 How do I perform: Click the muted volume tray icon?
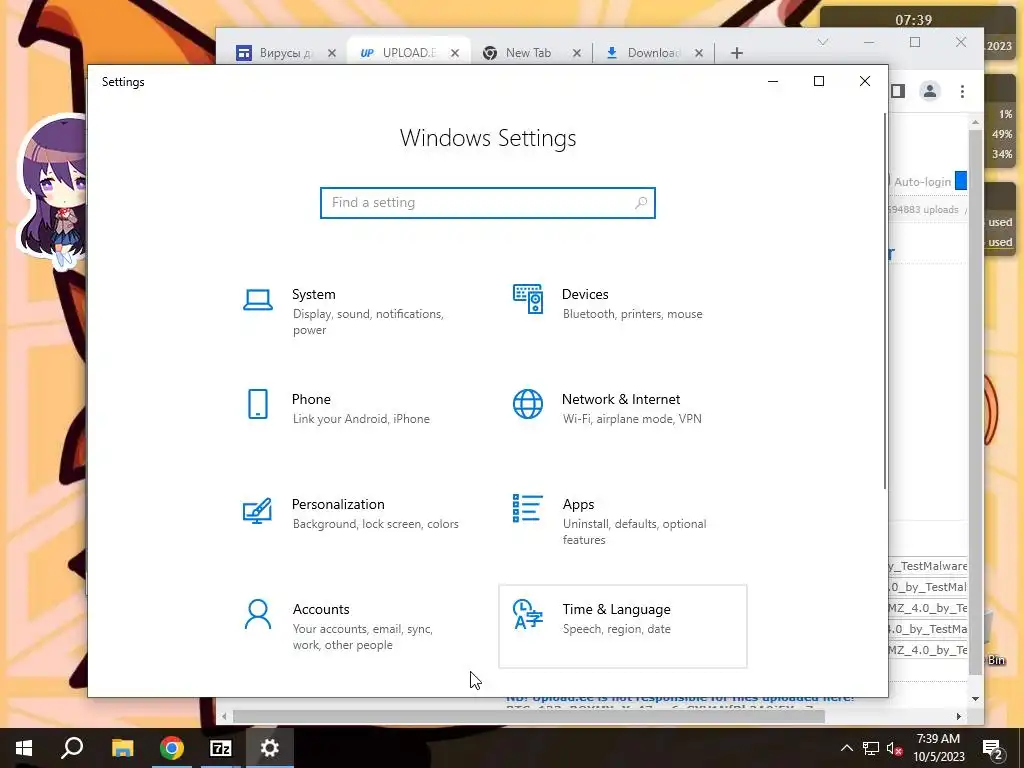tap(894, 748)
